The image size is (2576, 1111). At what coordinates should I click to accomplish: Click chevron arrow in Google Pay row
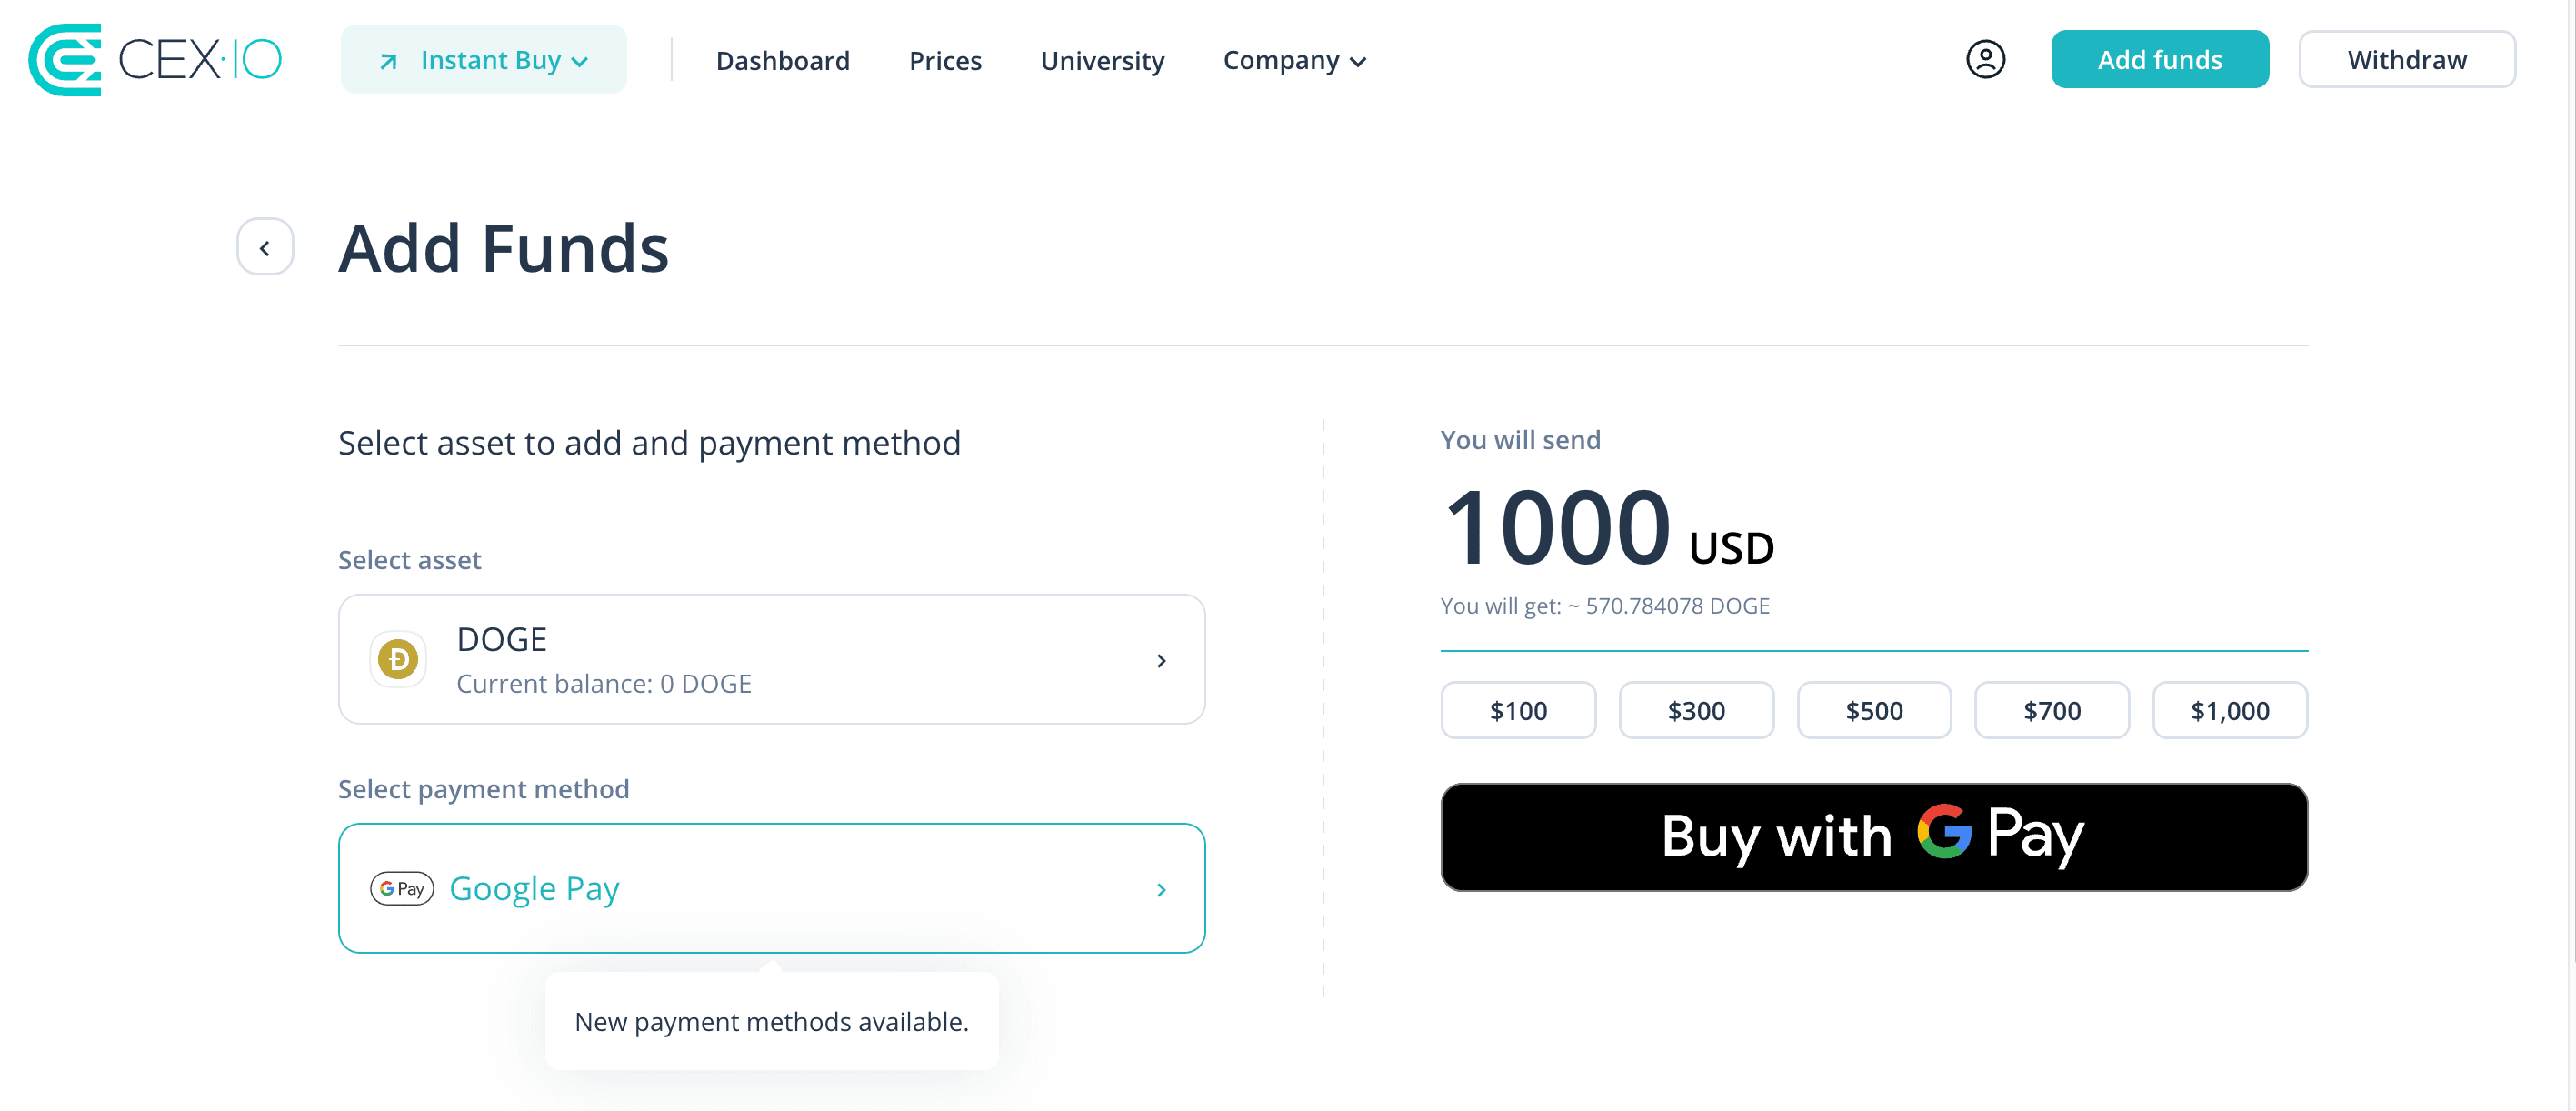(x=1161, y=889)
